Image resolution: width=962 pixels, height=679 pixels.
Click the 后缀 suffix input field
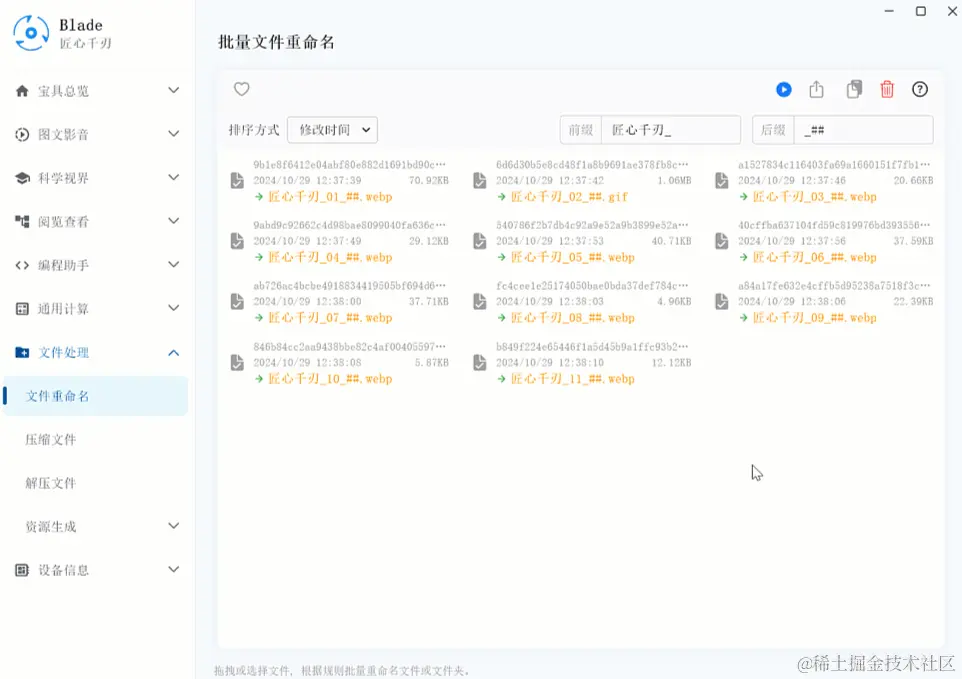[x=863, y=130]
